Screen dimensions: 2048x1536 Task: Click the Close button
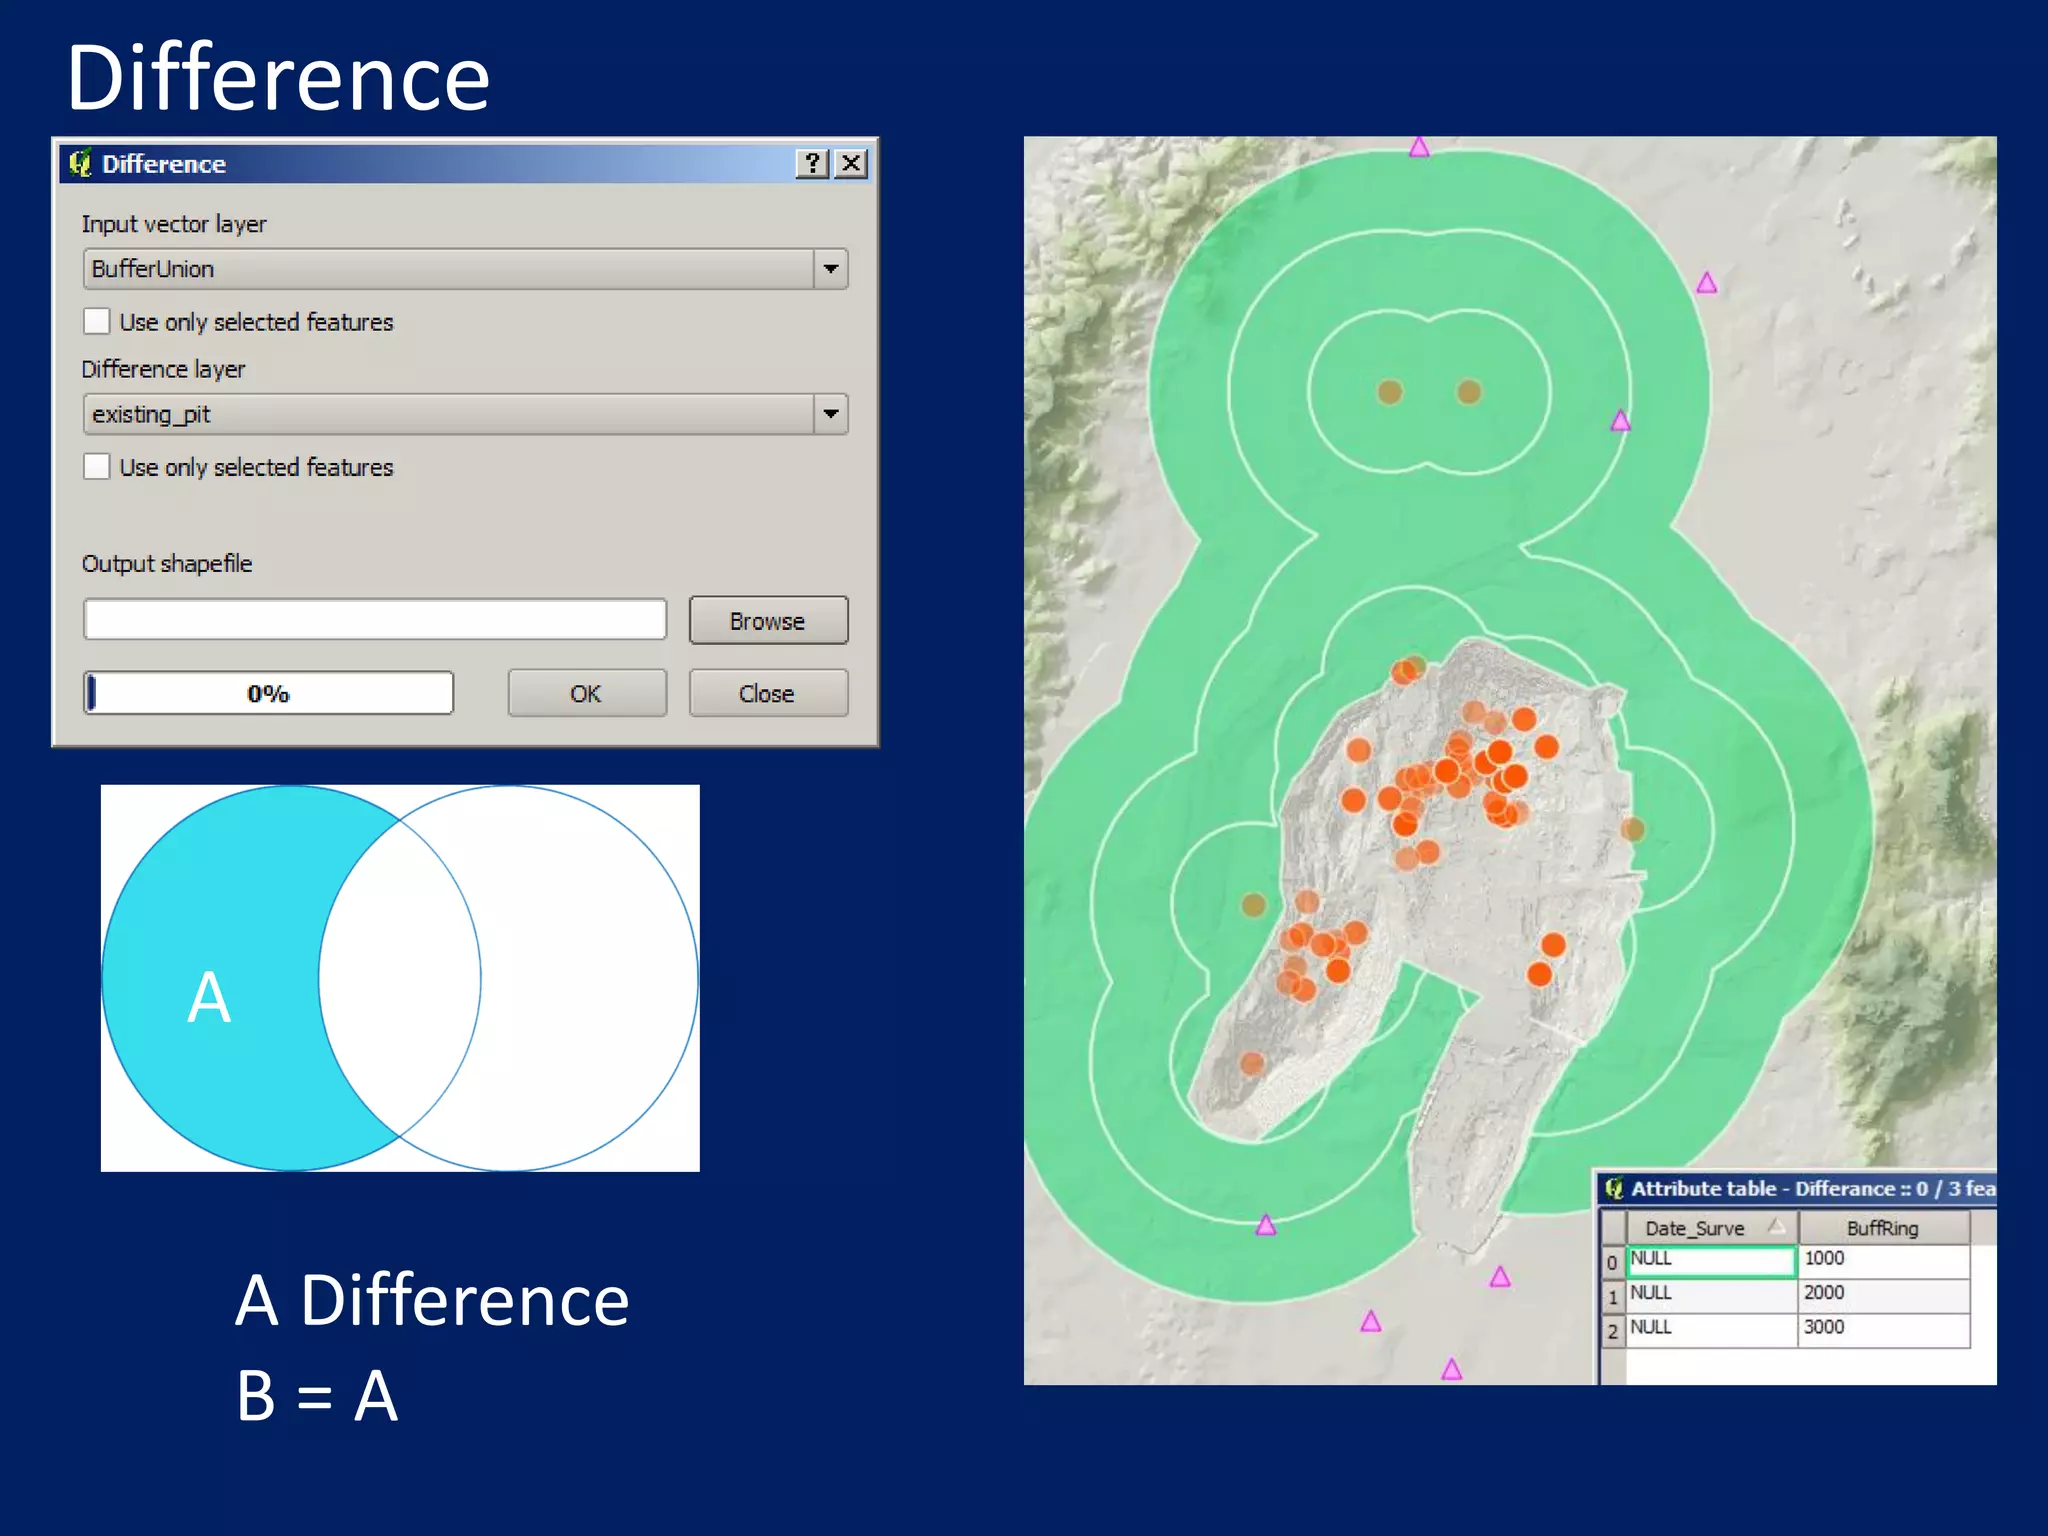coord(767,693)
